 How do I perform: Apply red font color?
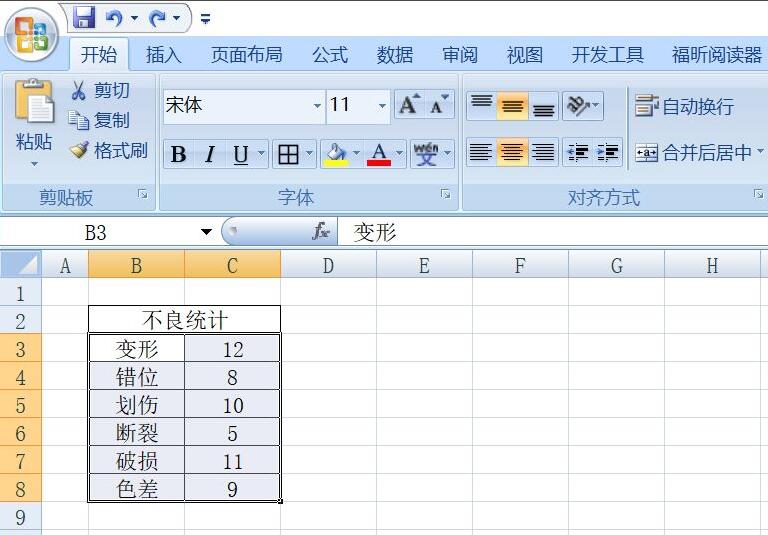click(x=379, y=154)
